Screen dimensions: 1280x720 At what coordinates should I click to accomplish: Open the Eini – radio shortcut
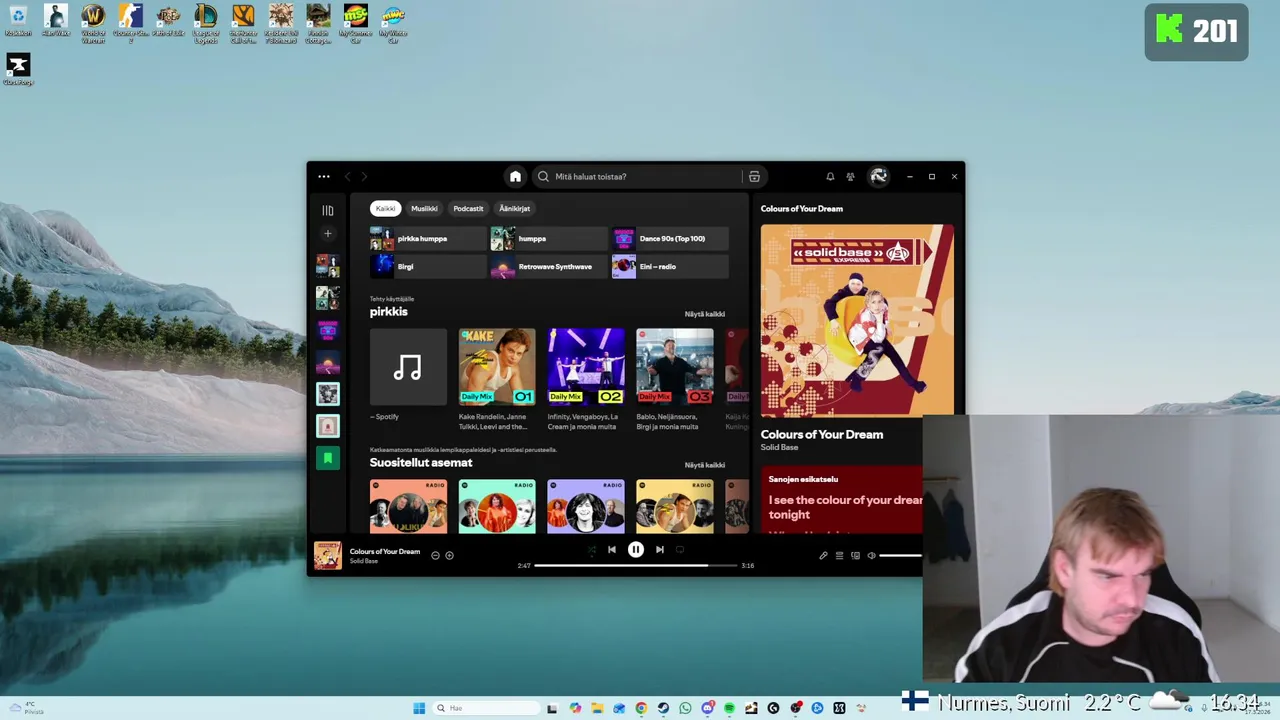(x=670, y=267)
